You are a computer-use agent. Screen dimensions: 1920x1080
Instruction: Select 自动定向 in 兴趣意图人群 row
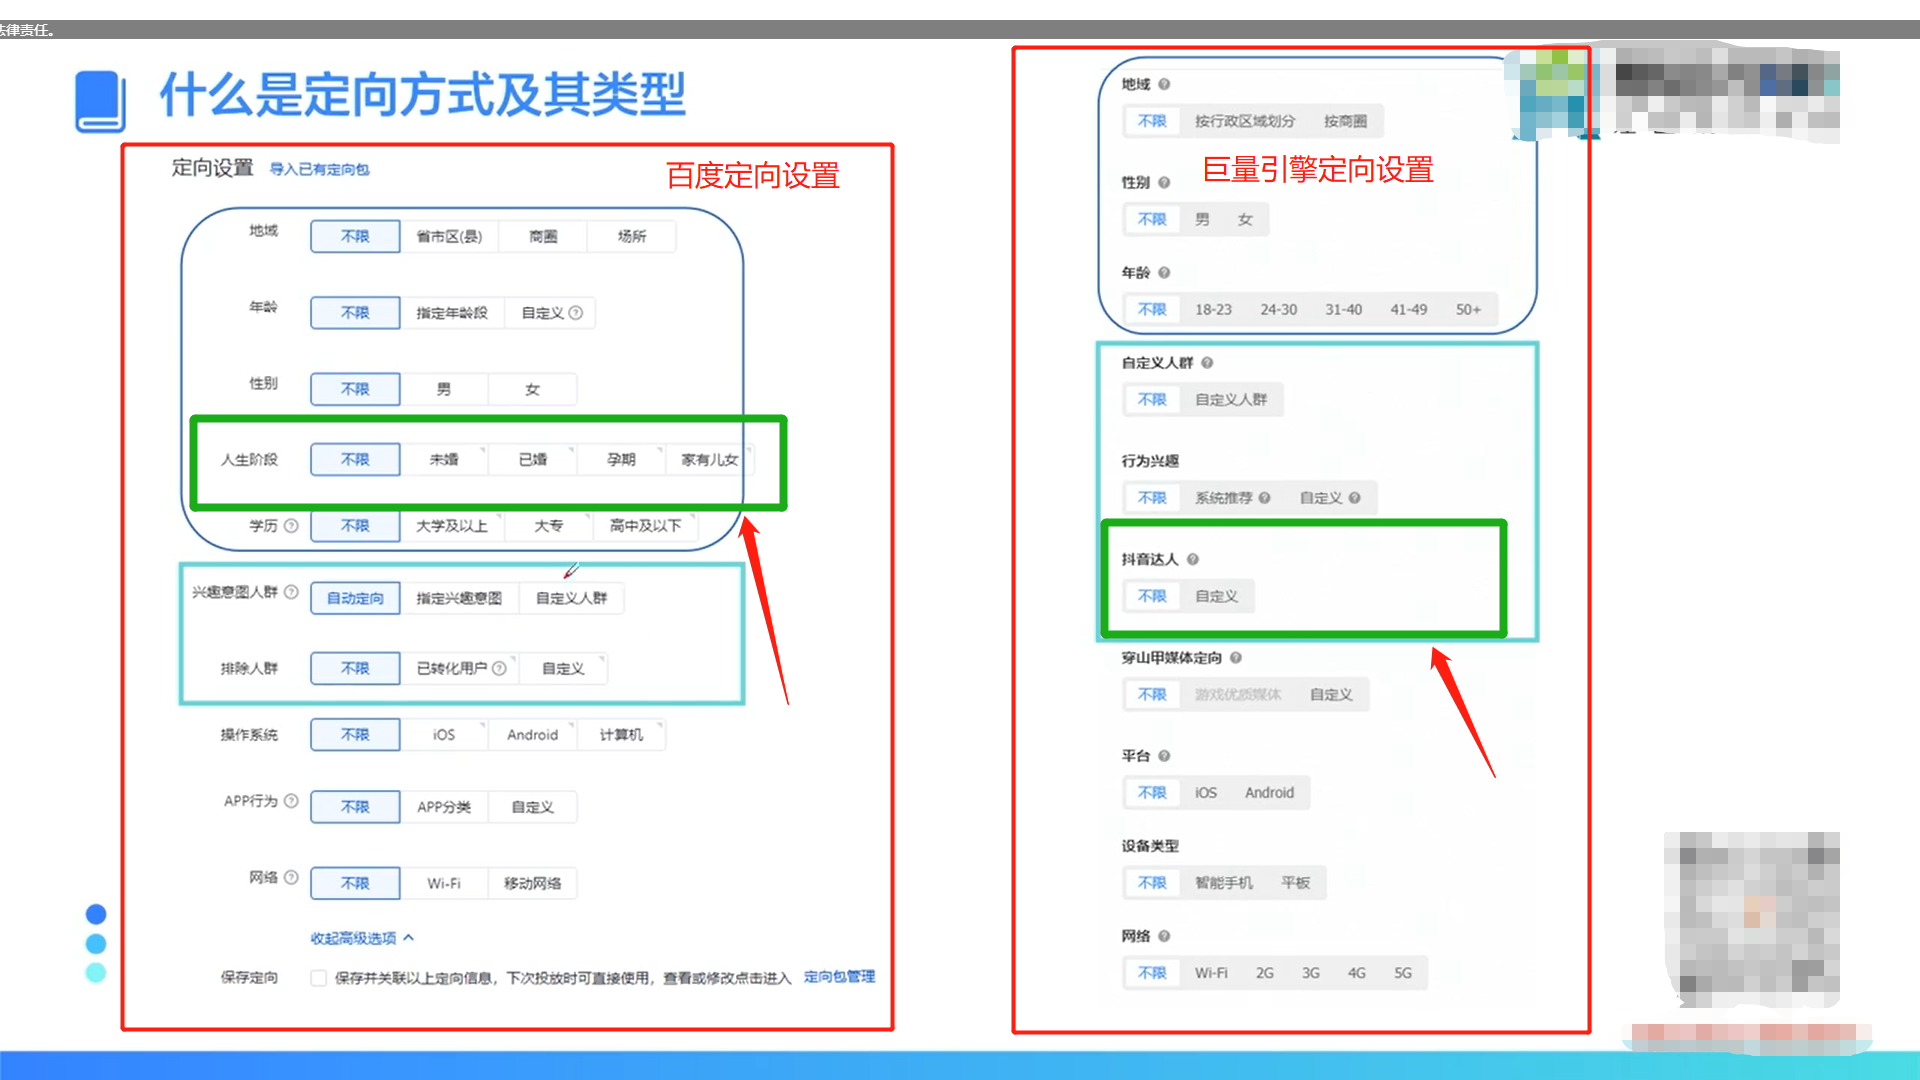(355, 598)
